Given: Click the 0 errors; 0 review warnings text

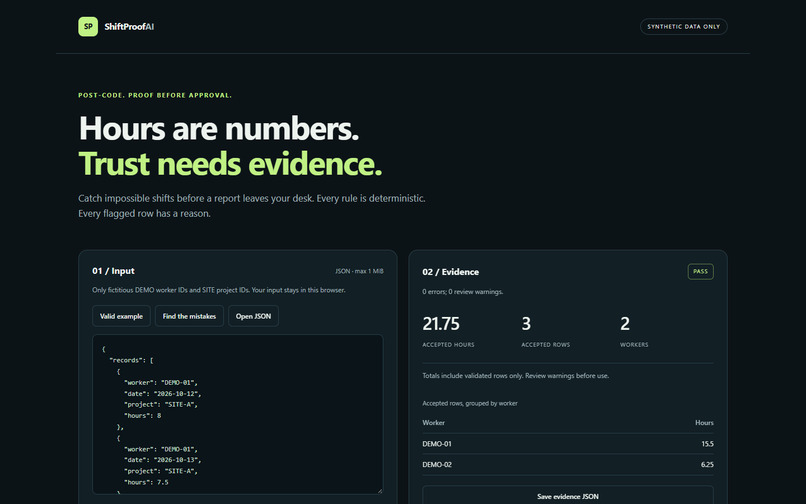Looking at the screenshot, I should 463,292.
